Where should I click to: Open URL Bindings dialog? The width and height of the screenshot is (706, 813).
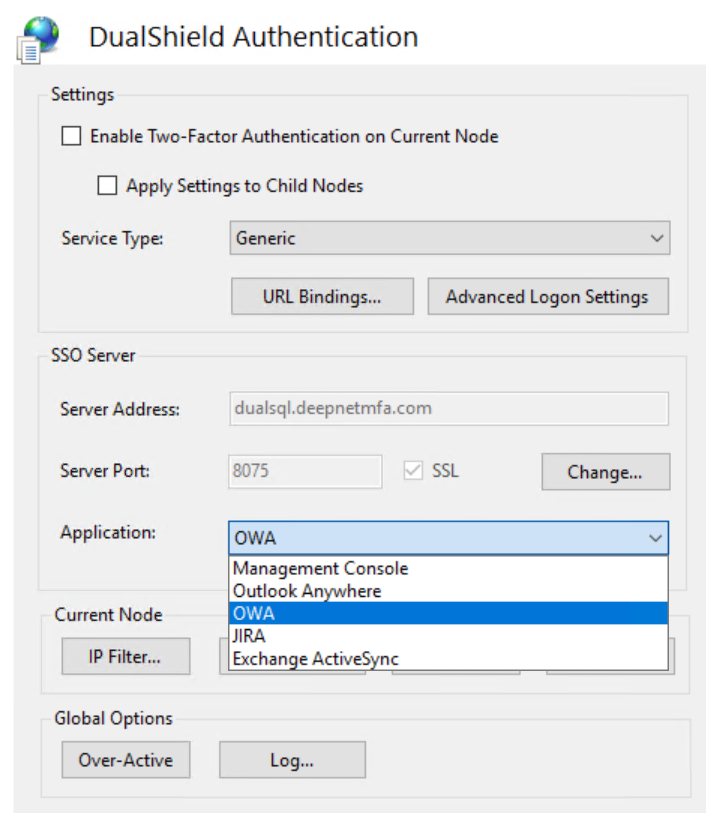click(x=322, y=296)
